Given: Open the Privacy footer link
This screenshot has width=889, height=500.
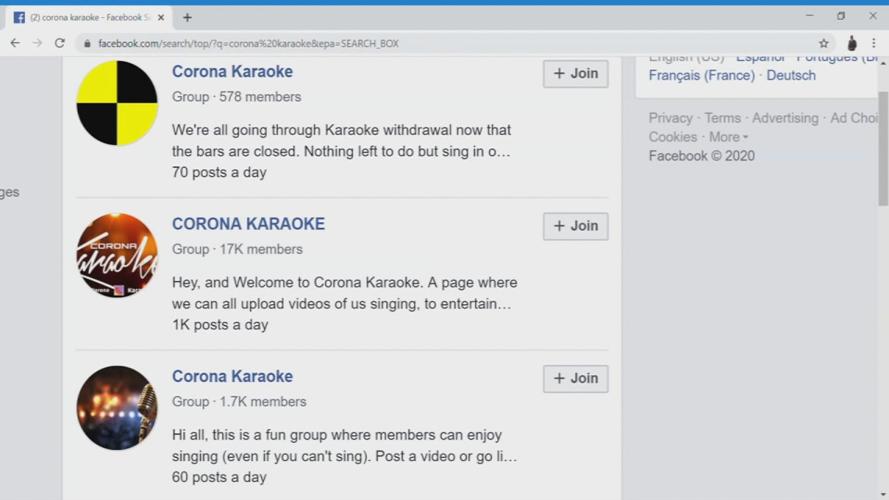Looking at the screenshot, I should (671, 118).
